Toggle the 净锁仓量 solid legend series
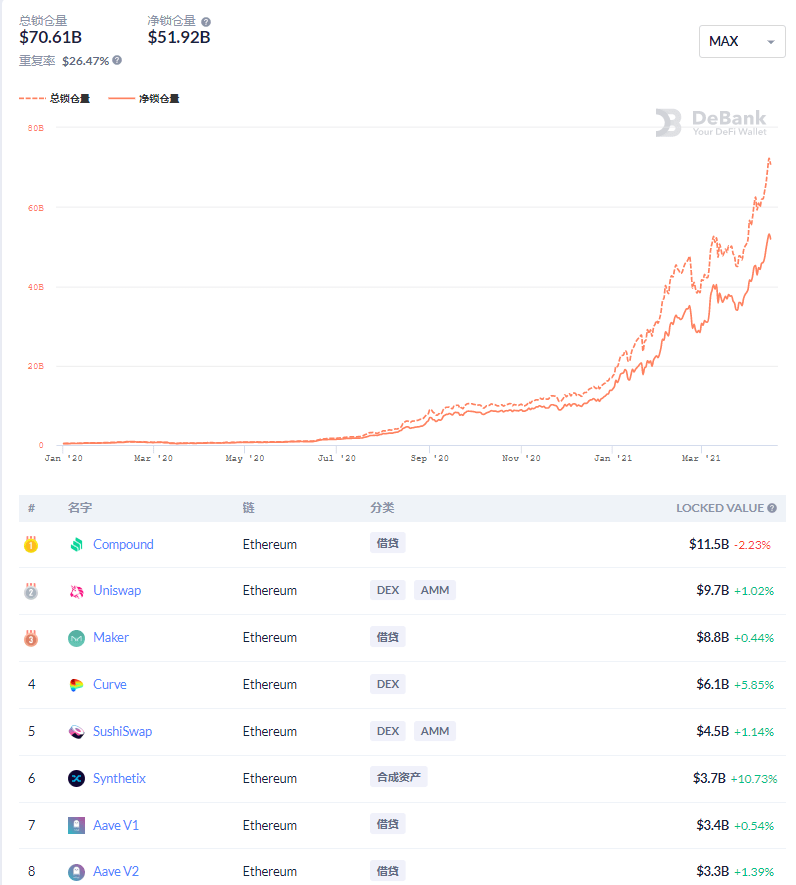The height and width of the screenshot is (885, 796). point(143,98)
